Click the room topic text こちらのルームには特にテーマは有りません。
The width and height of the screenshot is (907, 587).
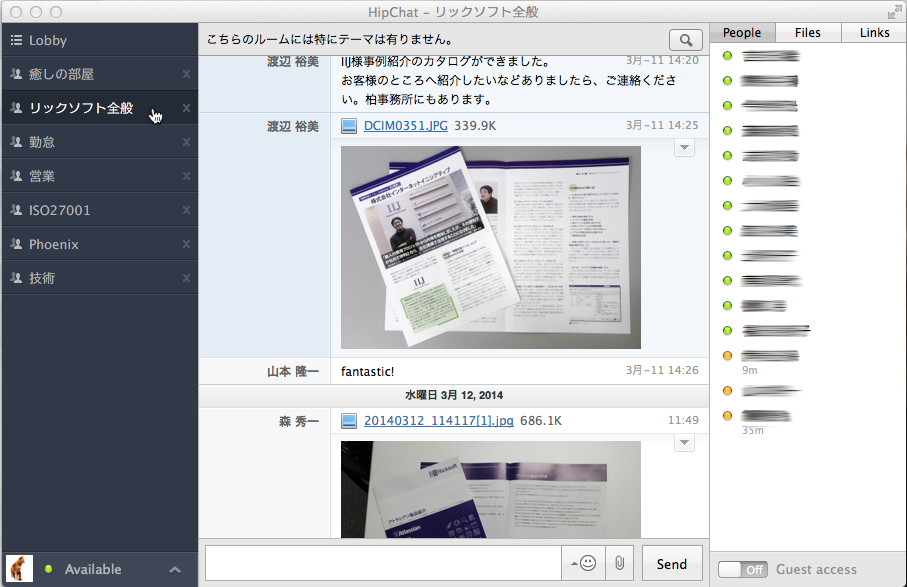(x=330, y=39)
